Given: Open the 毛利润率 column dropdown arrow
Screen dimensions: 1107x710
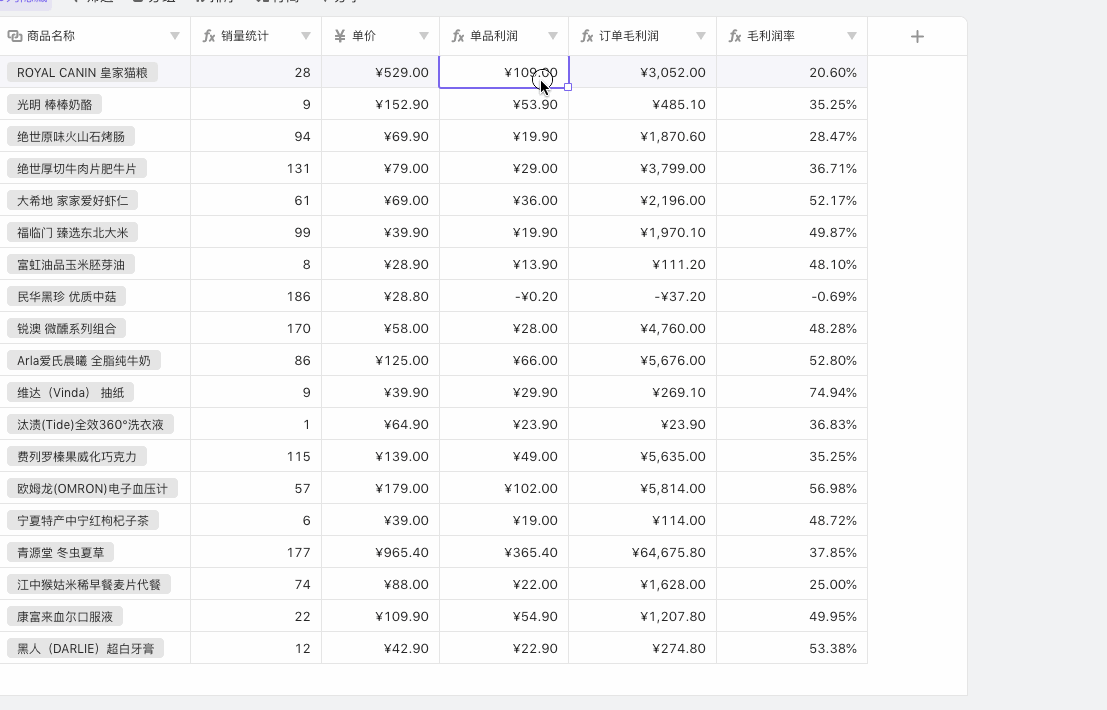Looking at the screenshot, I should pos(852,36).
